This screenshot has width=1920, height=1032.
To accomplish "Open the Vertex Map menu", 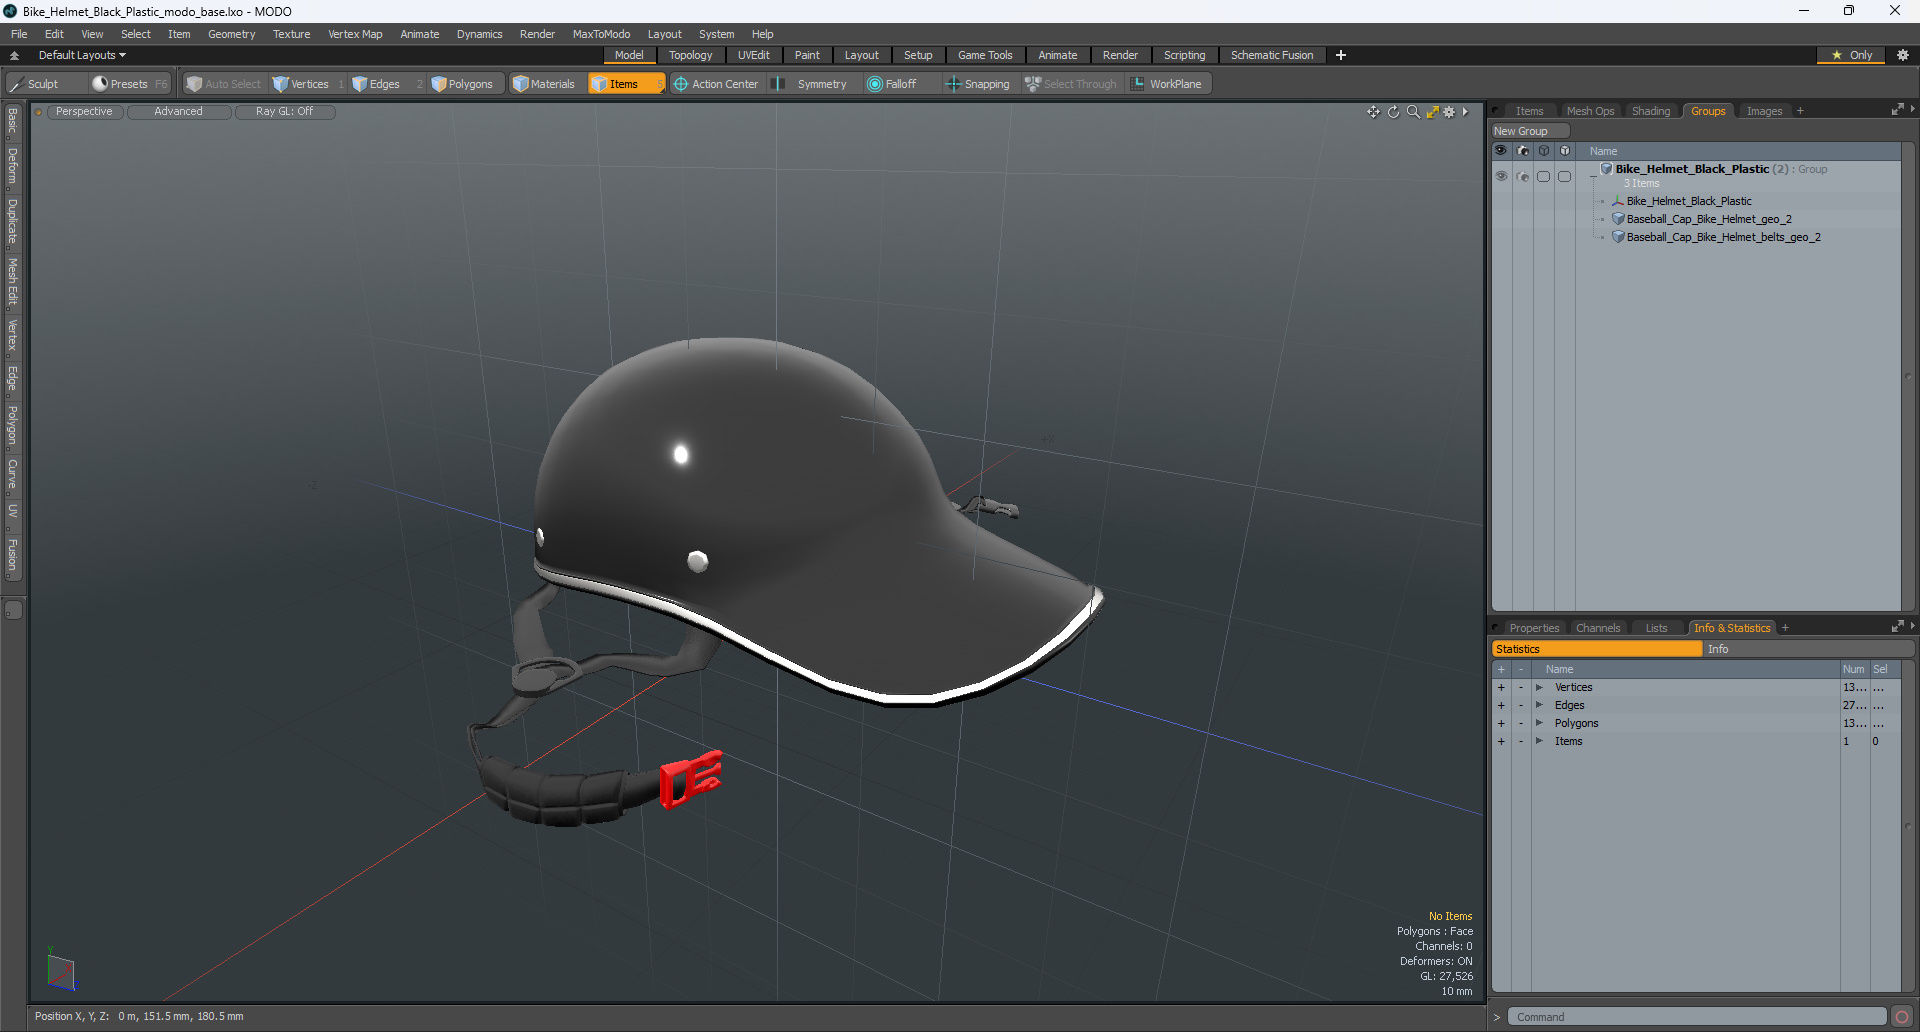I will 355,34.
